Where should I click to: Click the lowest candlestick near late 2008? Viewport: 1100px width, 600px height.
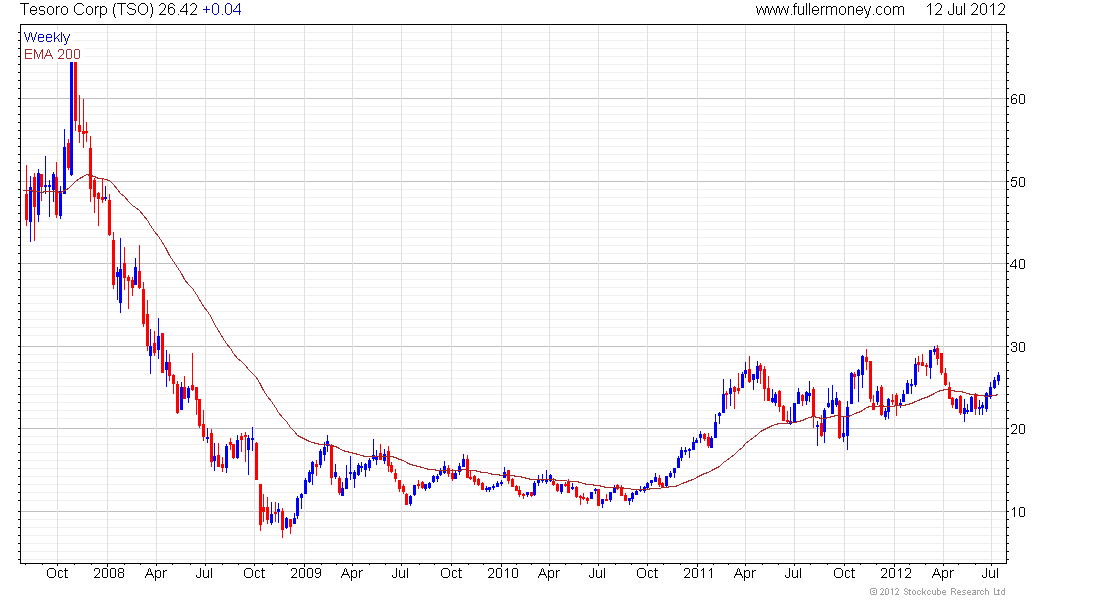pos(283,524)
